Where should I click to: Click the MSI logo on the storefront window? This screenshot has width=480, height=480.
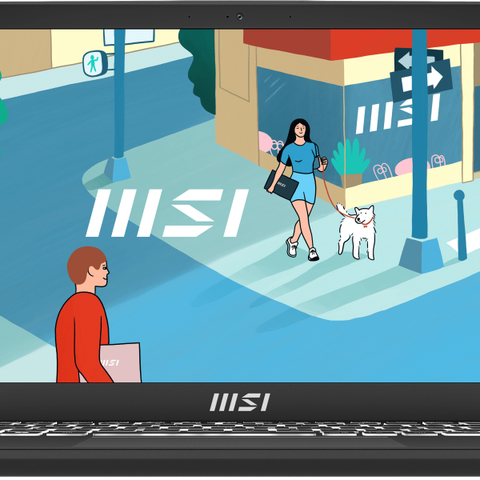(x=398, y=114)
